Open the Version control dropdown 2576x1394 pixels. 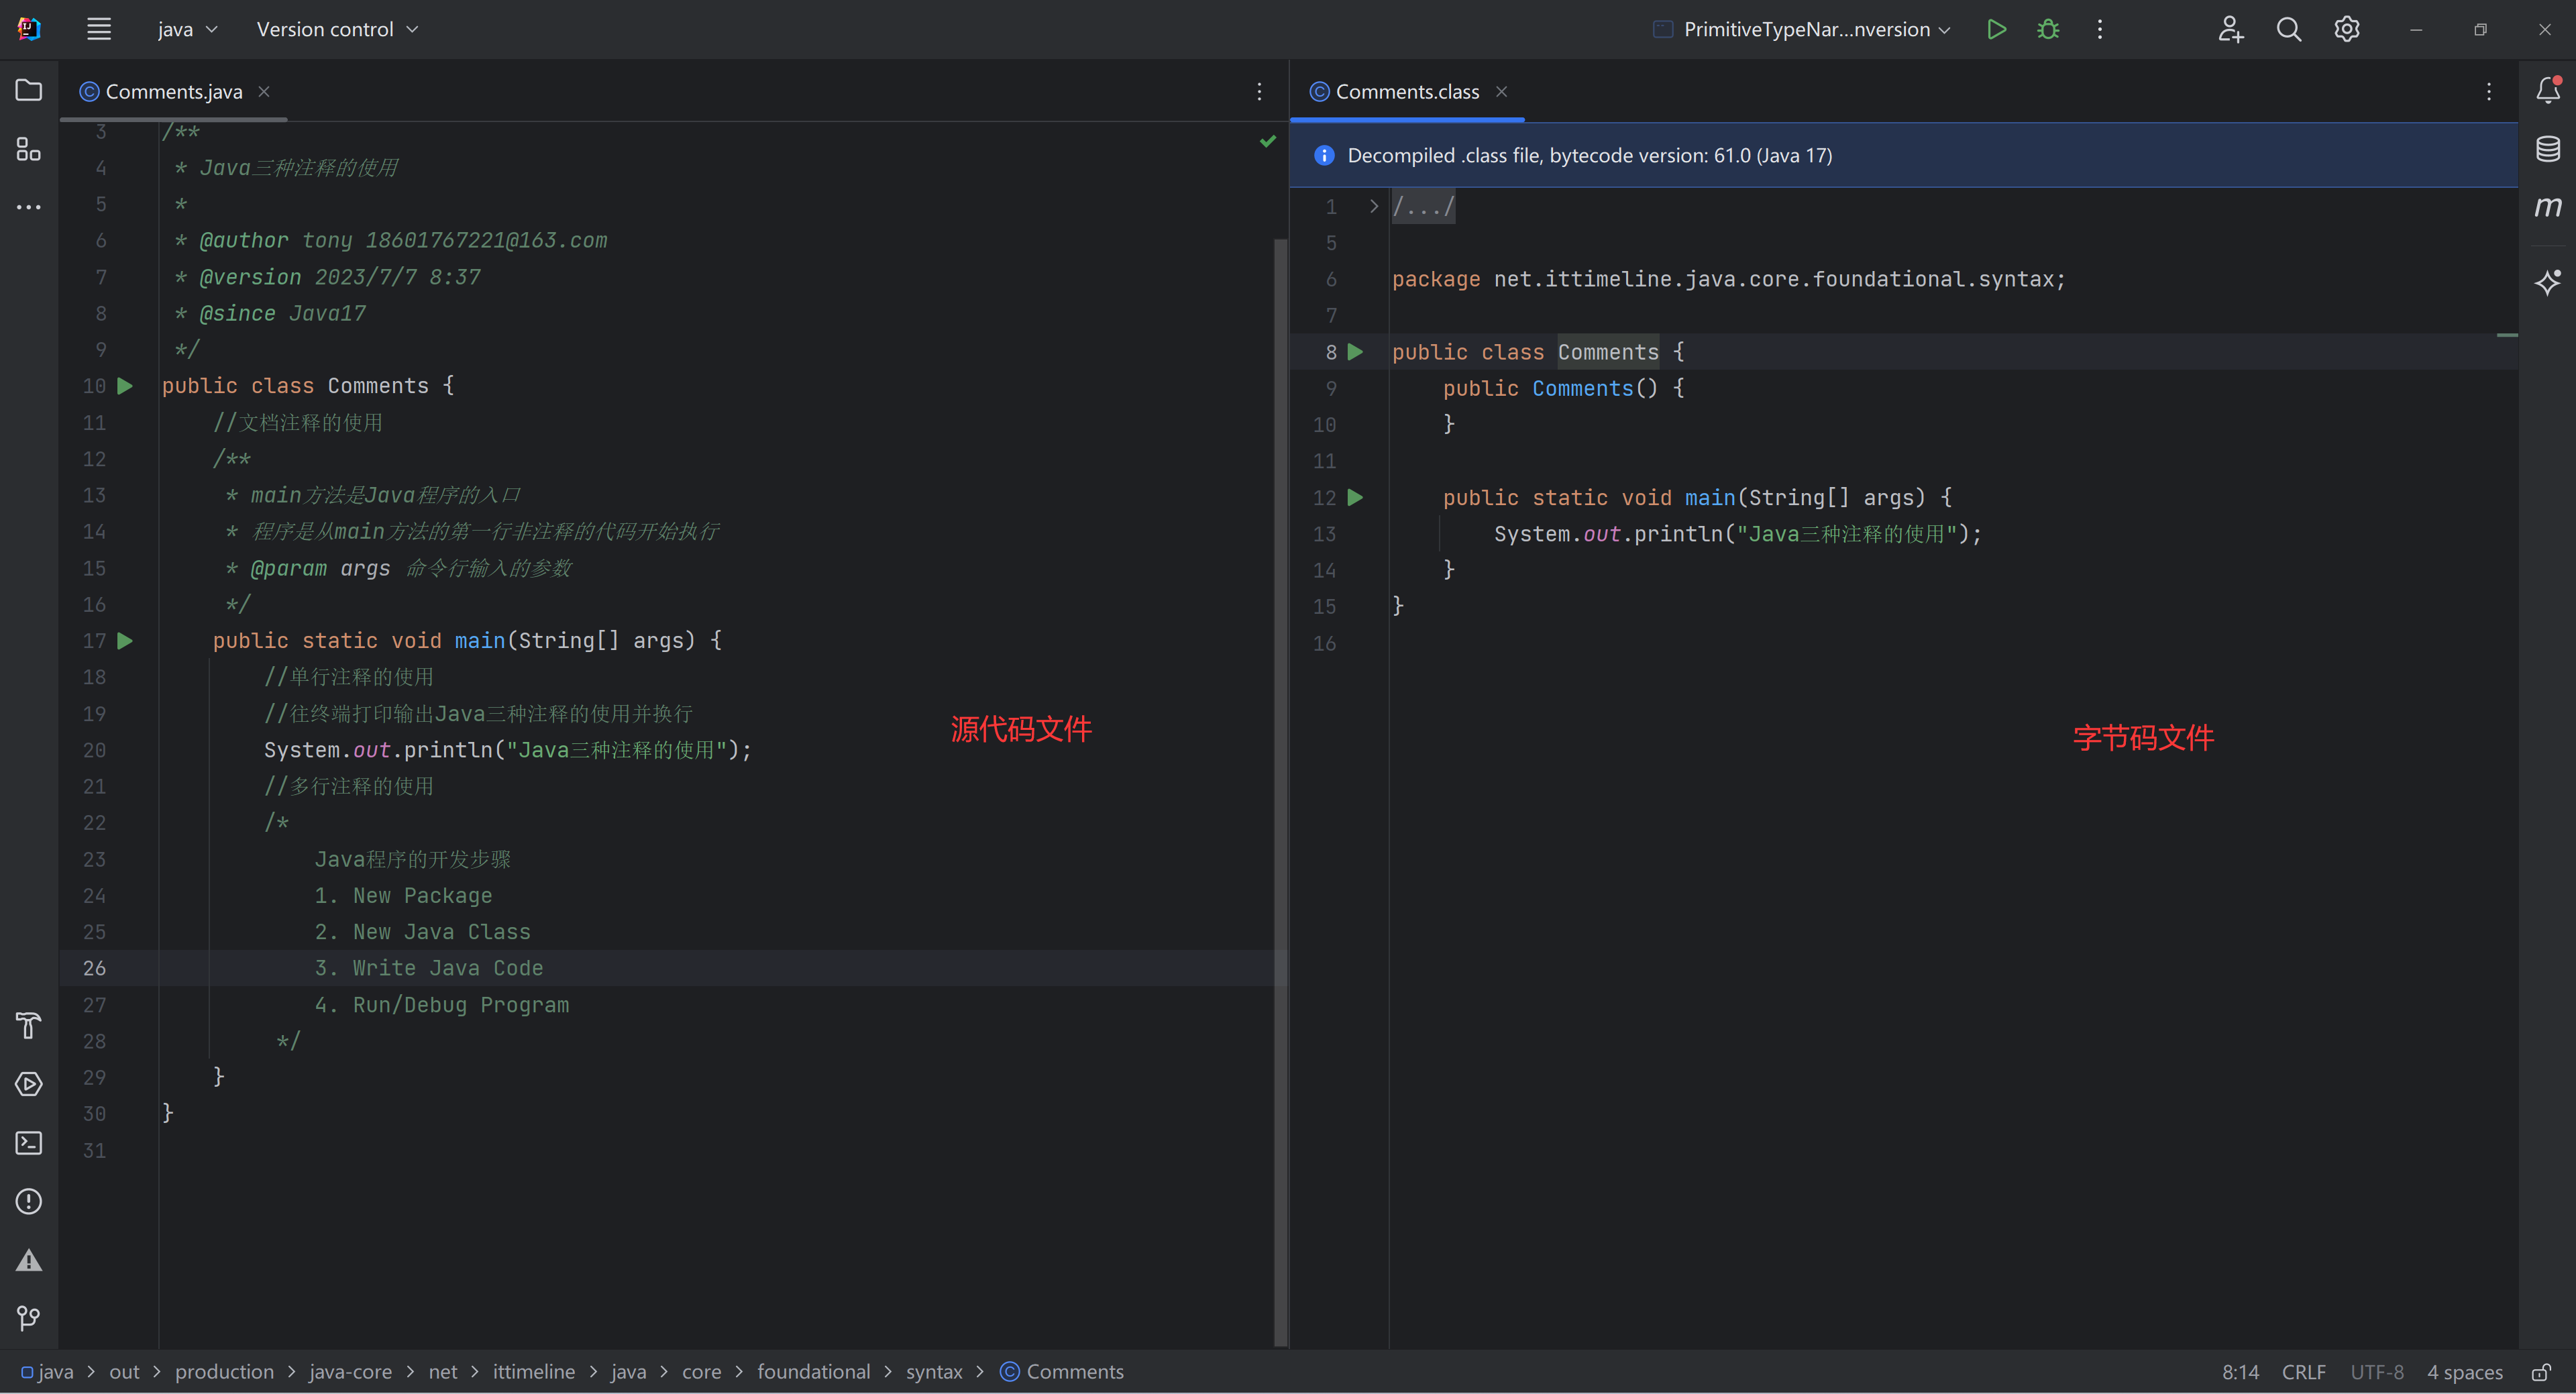337,29
